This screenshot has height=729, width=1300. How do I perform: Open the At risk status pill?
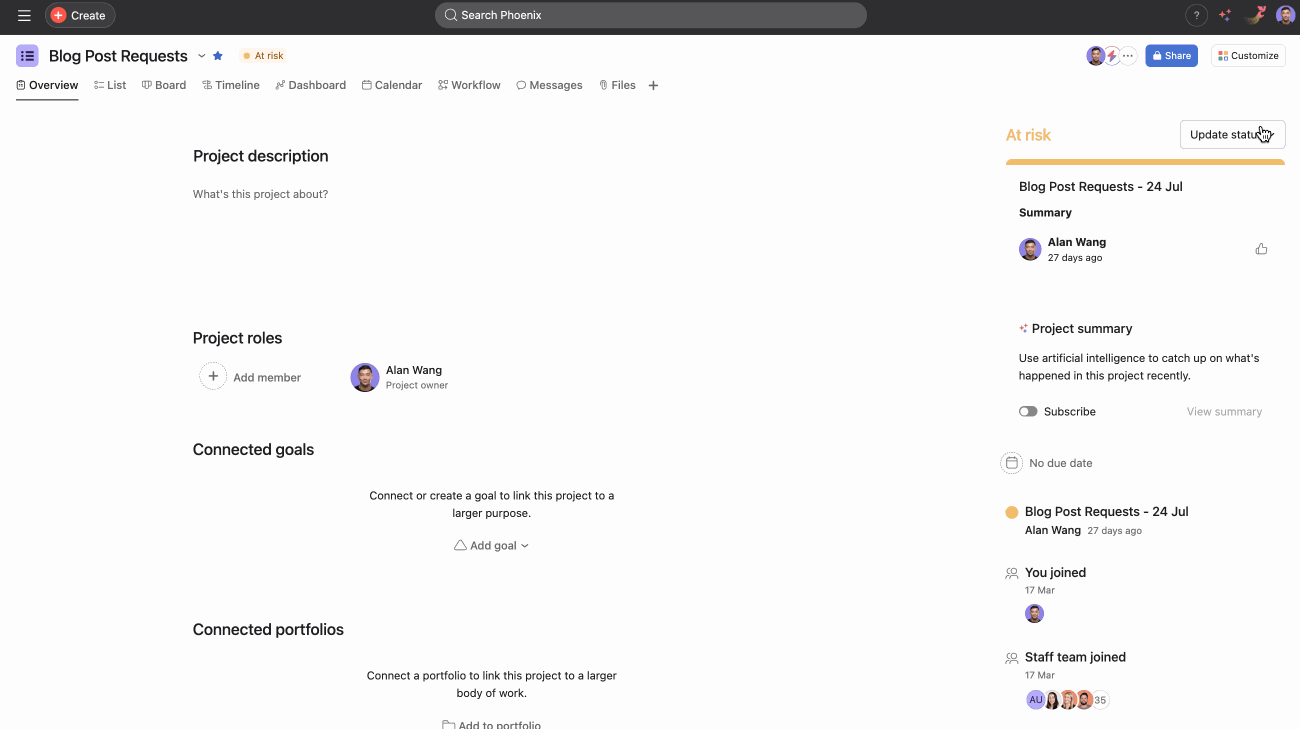(263, 56)
